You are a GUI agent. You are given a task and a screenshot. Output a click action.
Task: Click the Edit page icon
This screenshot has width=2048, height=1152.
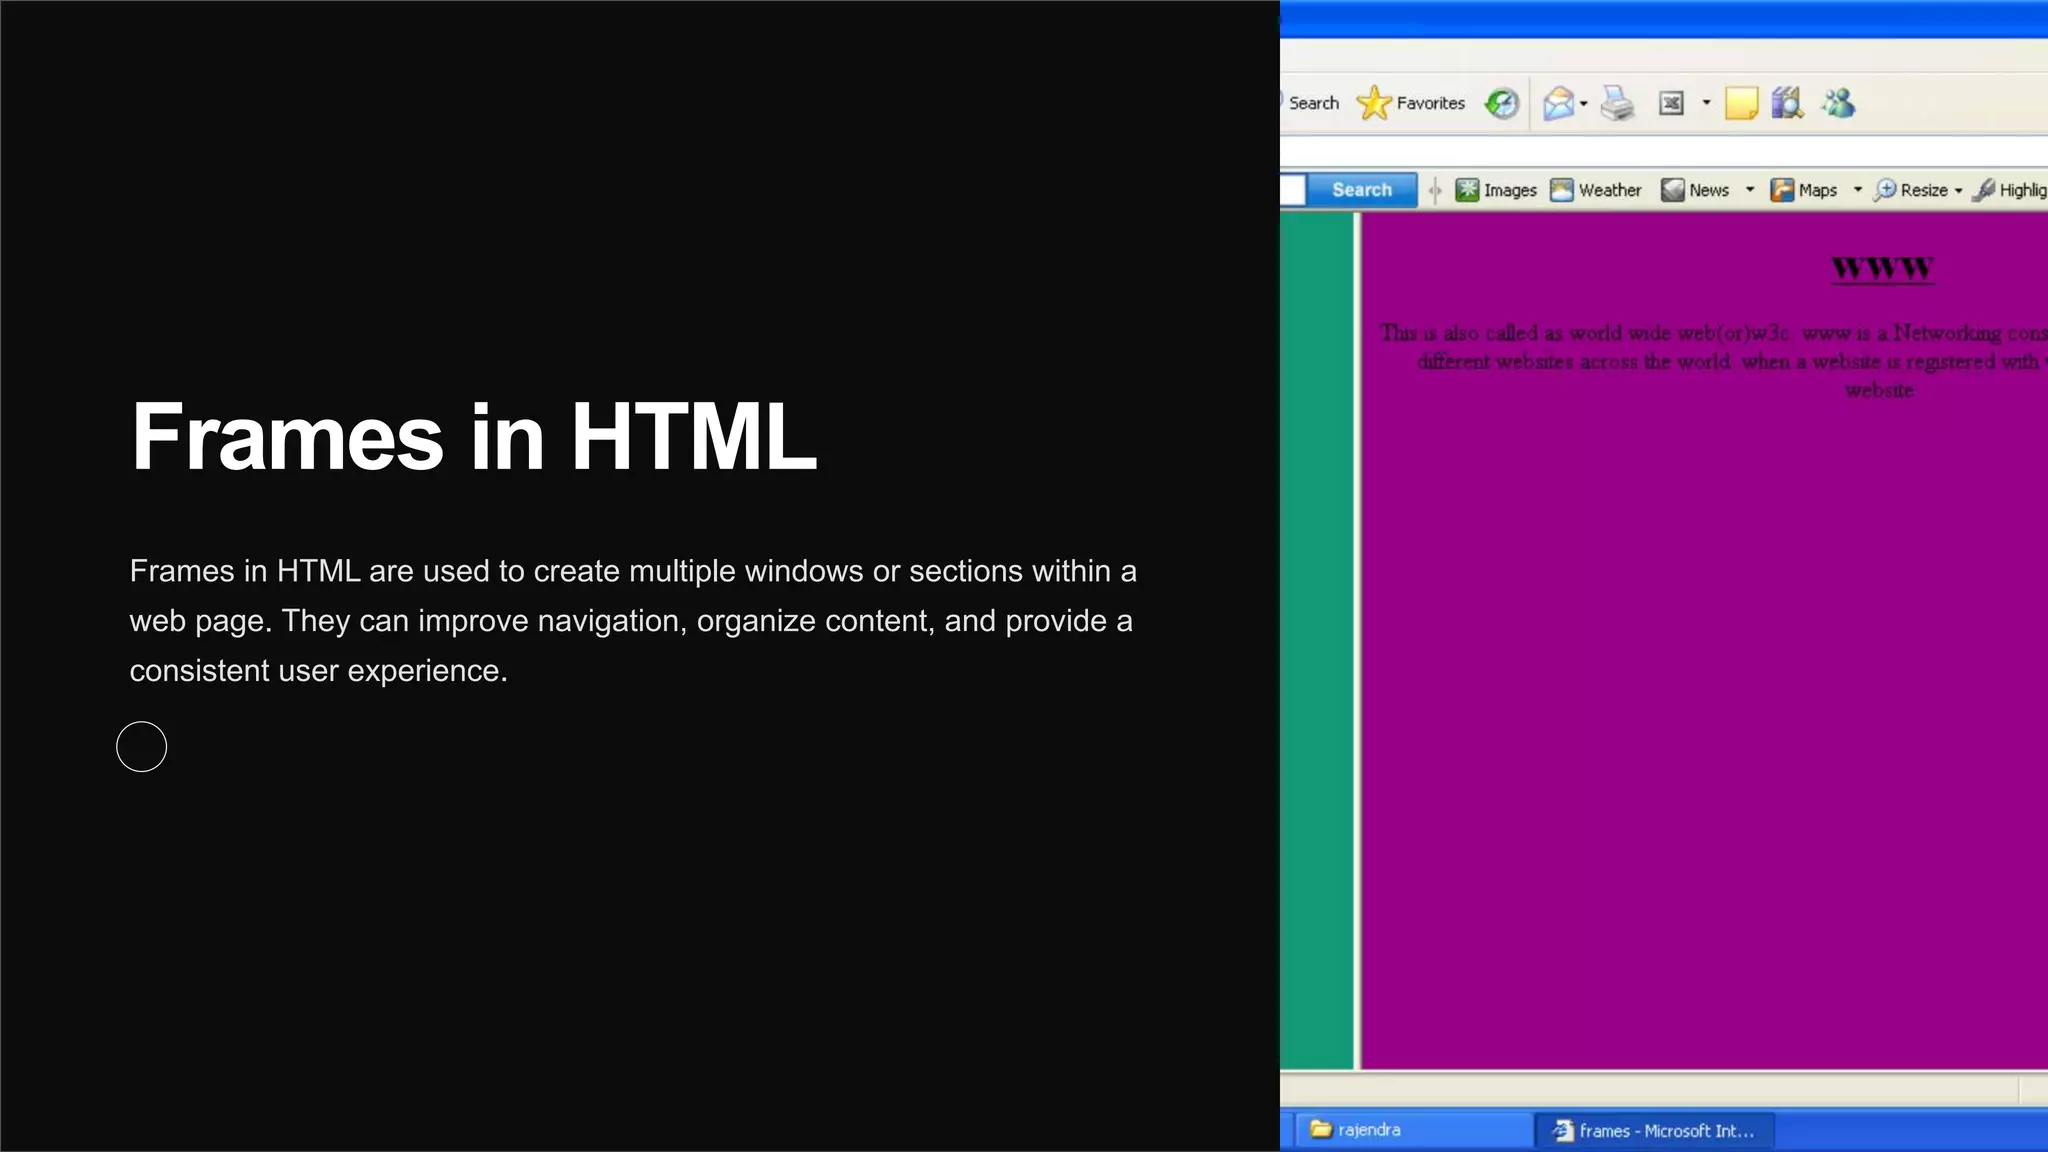[1672, 103]
